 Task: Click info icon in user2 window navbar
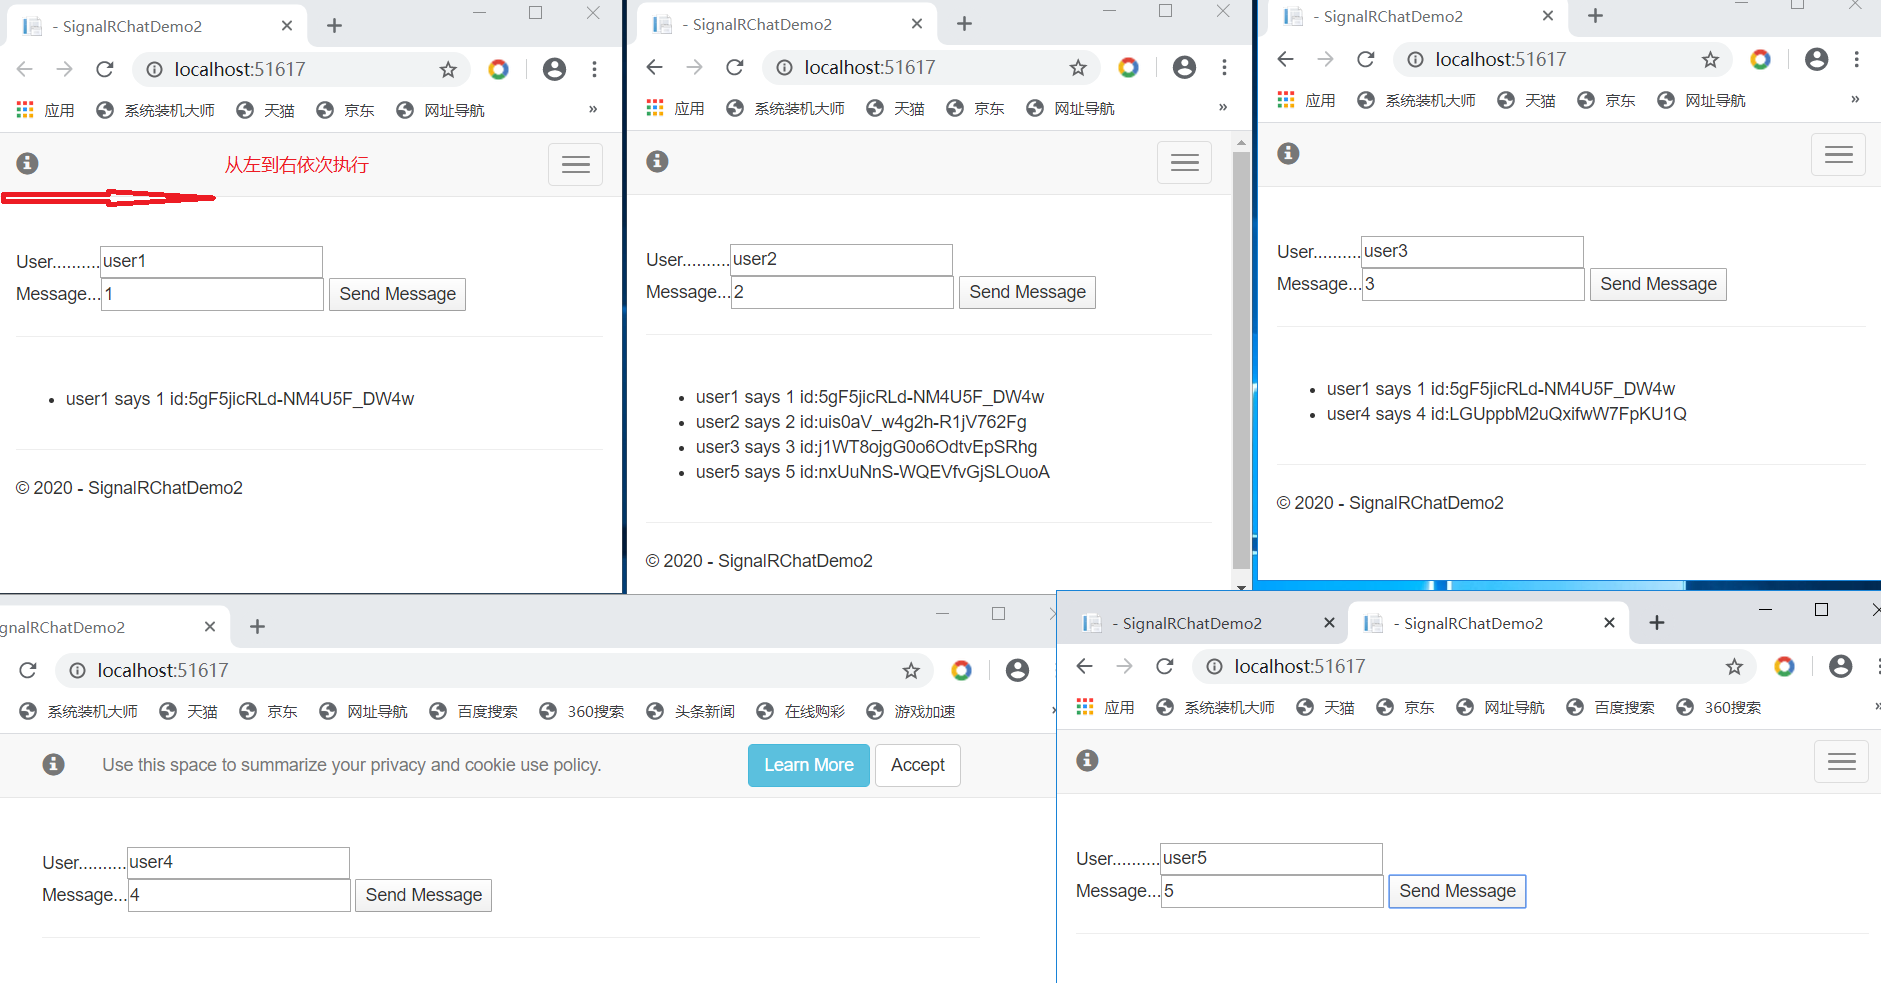click(657, 161)
